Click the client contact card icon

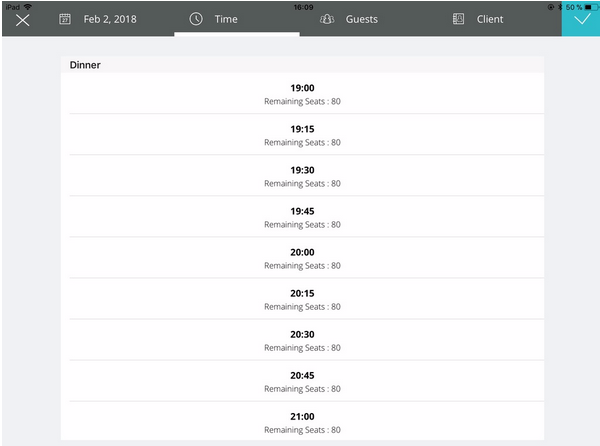[x=458, y=19]
